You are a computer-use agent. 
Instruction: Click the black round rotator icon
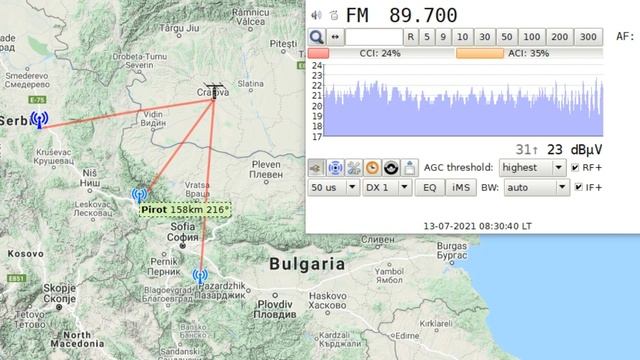click(x=391, y=168)
